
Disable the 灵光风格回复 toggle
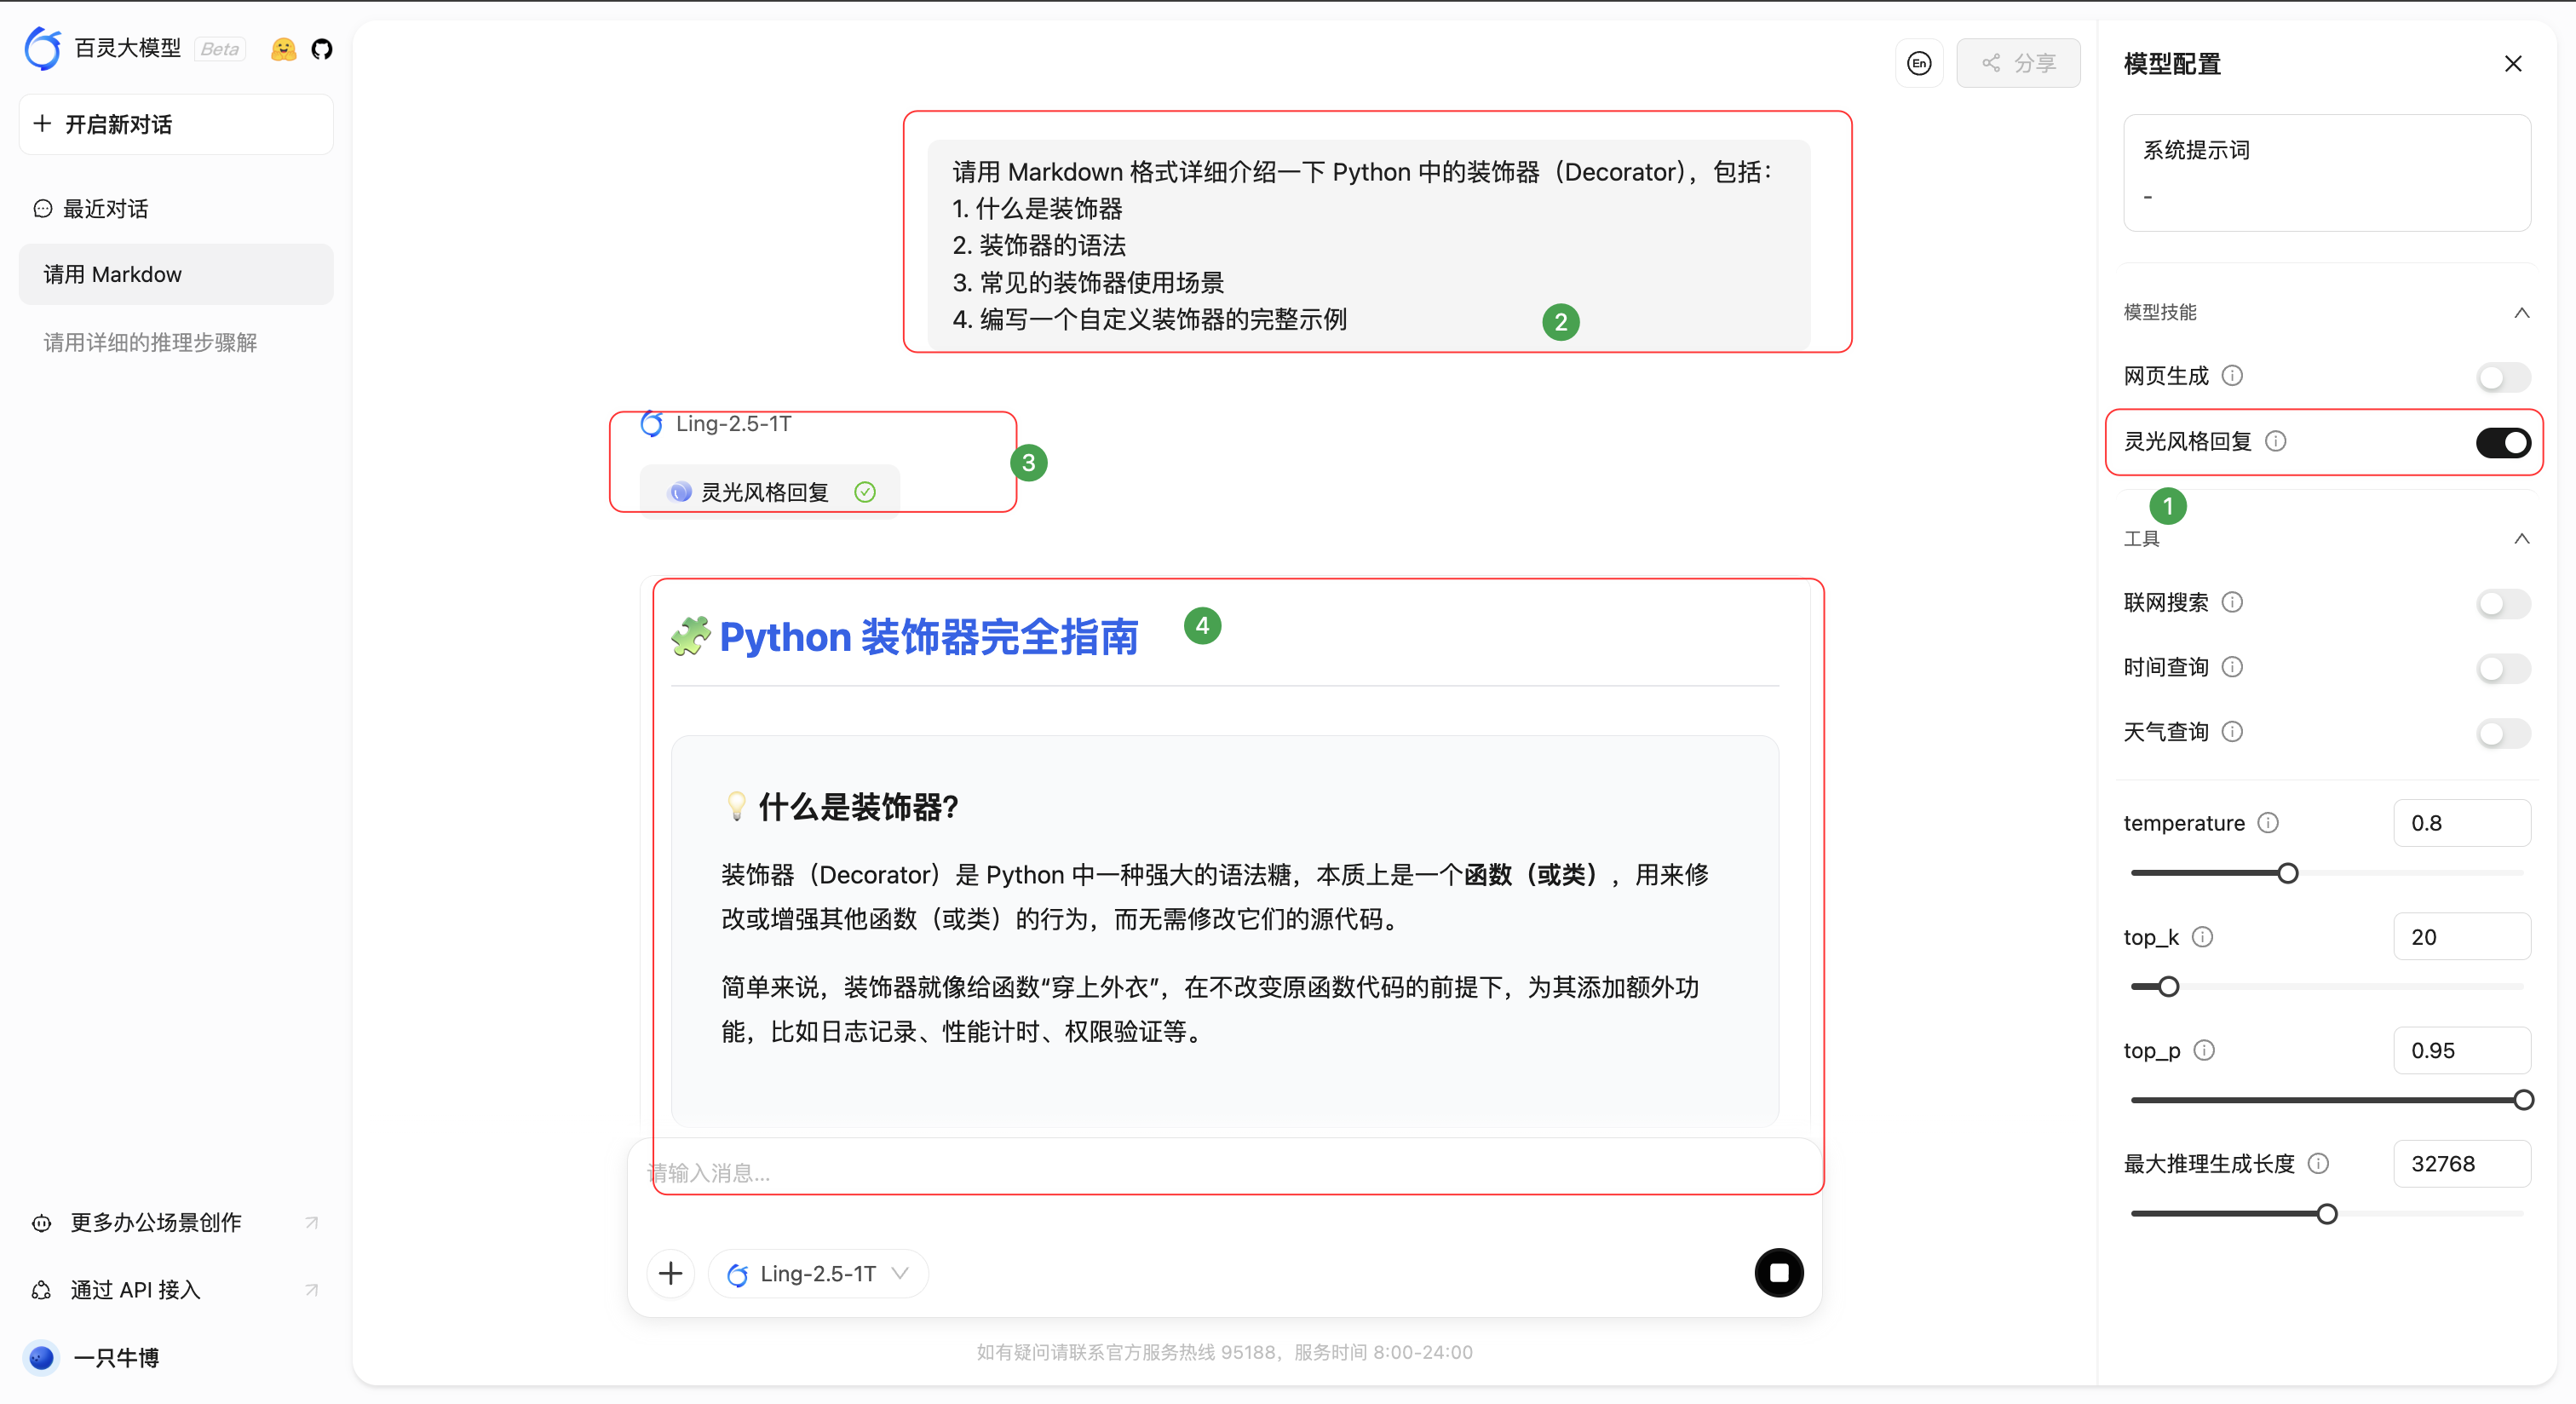(2502, 442)
